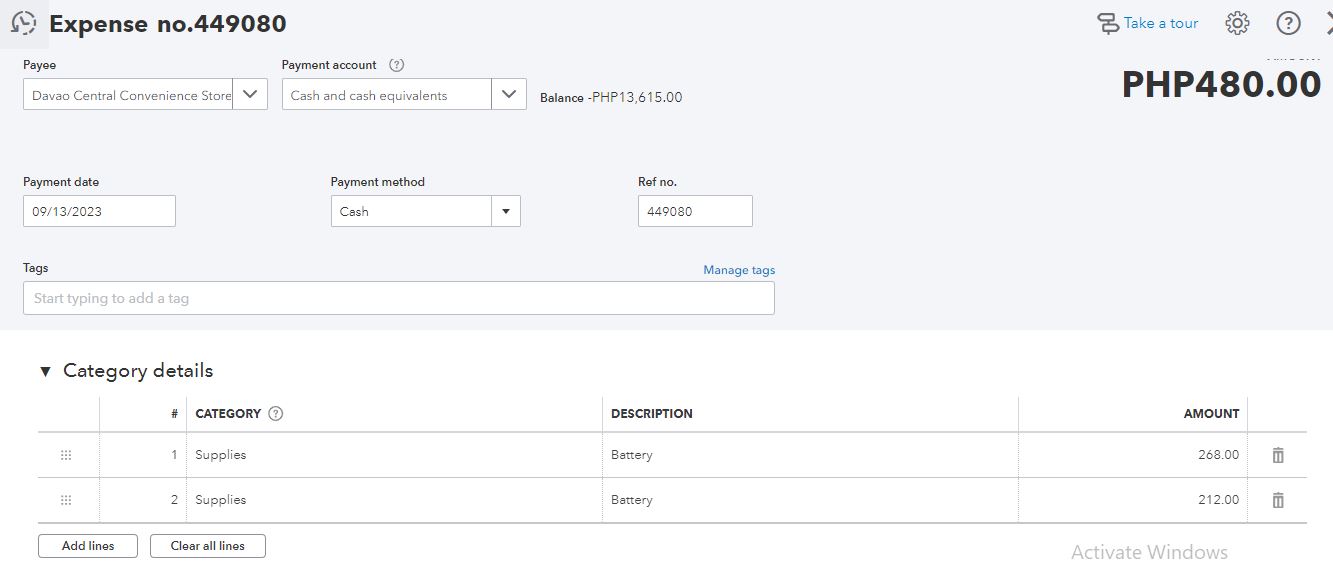Click the Category column help icon

pyautogui.click(x=276, y=414)
